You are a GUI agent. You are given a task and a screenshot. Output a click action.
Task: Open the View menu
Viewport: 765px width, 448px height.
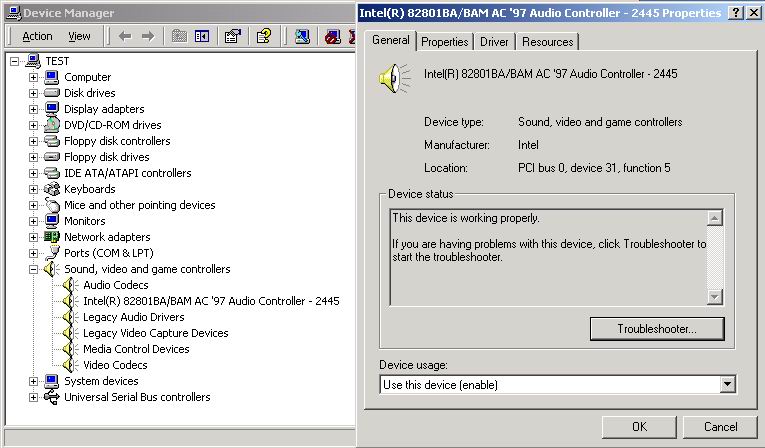point(79,36)
